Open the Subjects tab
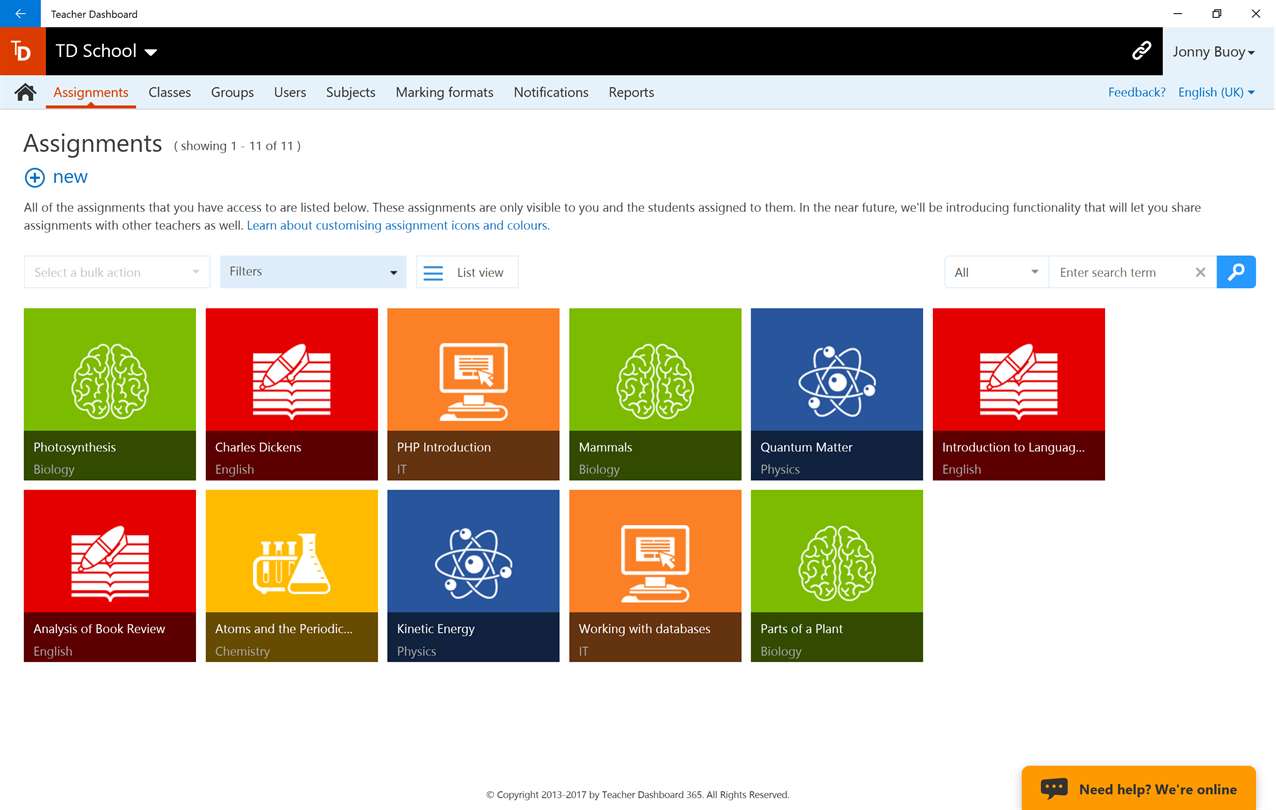Screen dimensions: 1276x810 (351, 92)
